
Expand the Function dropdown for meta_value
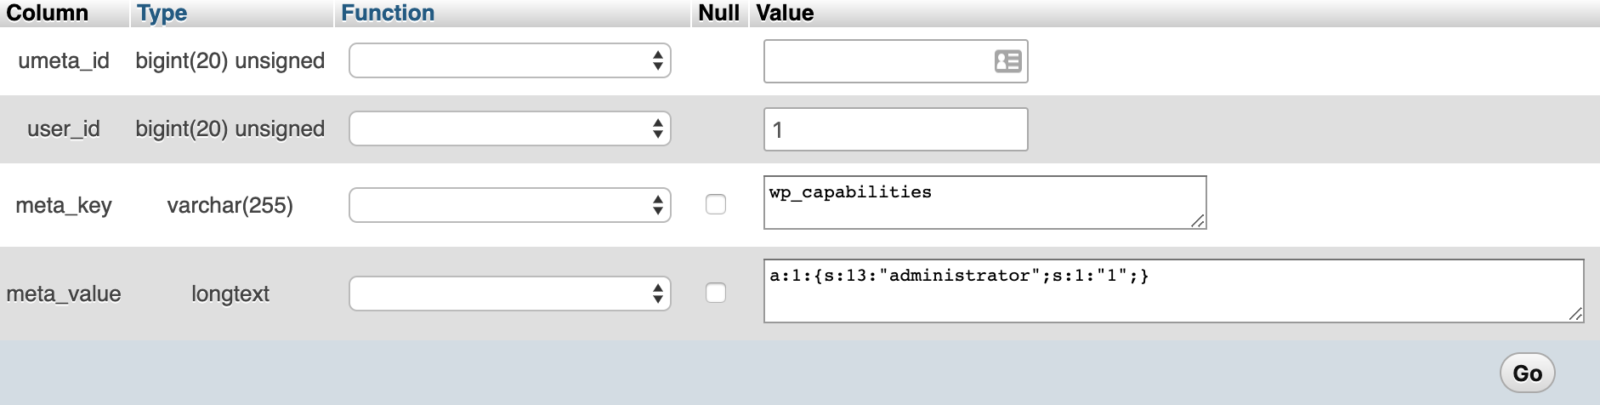(509, 293)
